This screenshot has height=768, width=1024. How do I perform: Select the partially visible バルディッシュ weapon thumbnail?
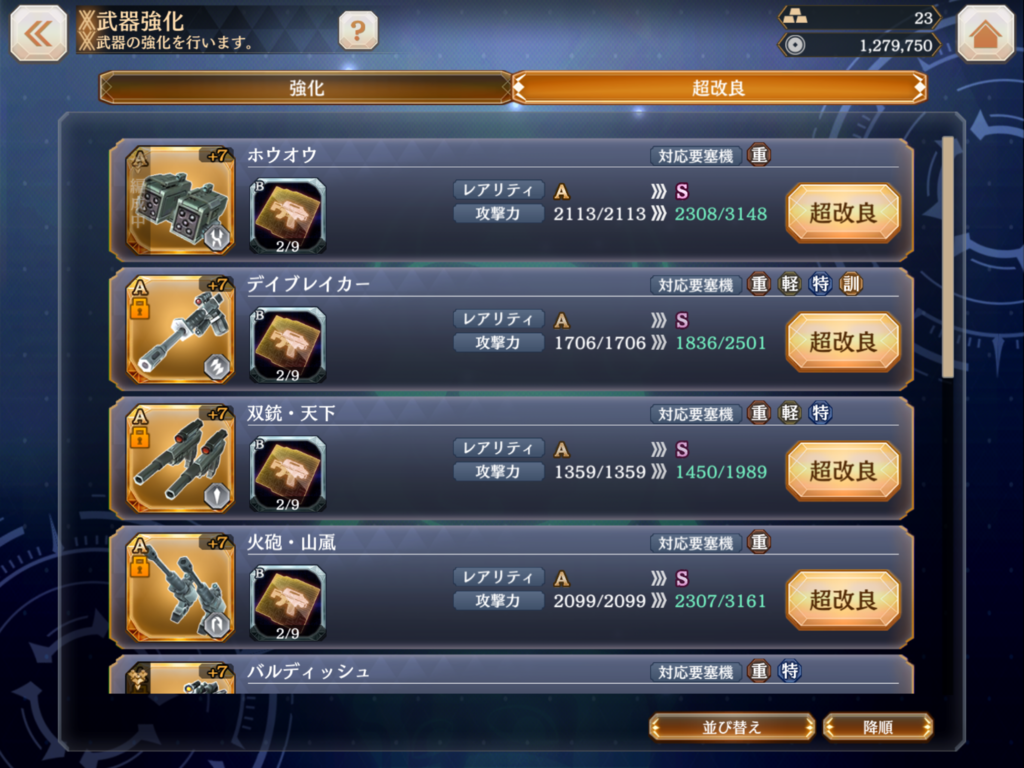(x=180, y=678)
